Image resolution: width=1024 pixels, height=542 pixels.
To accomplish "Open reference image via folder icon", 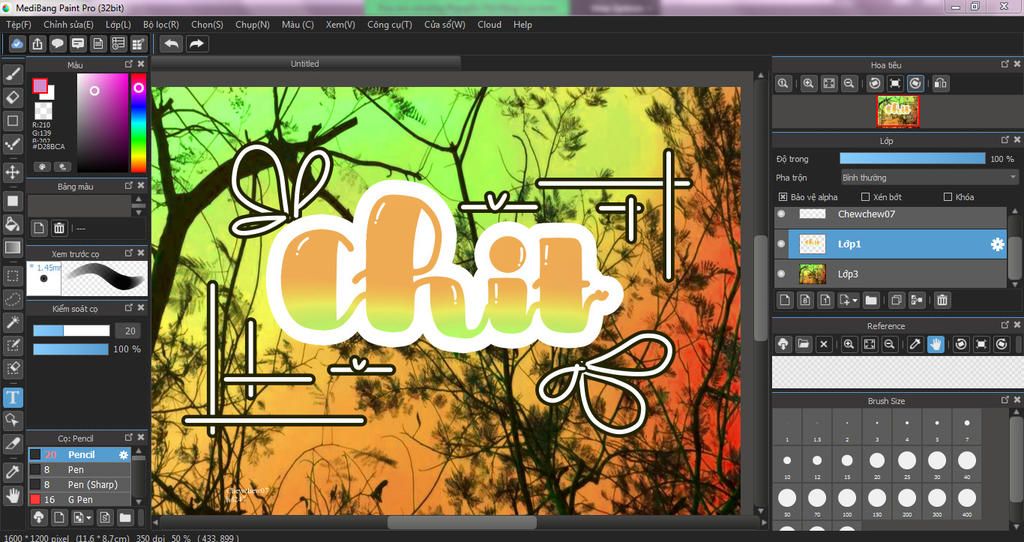I will point(803,344).
